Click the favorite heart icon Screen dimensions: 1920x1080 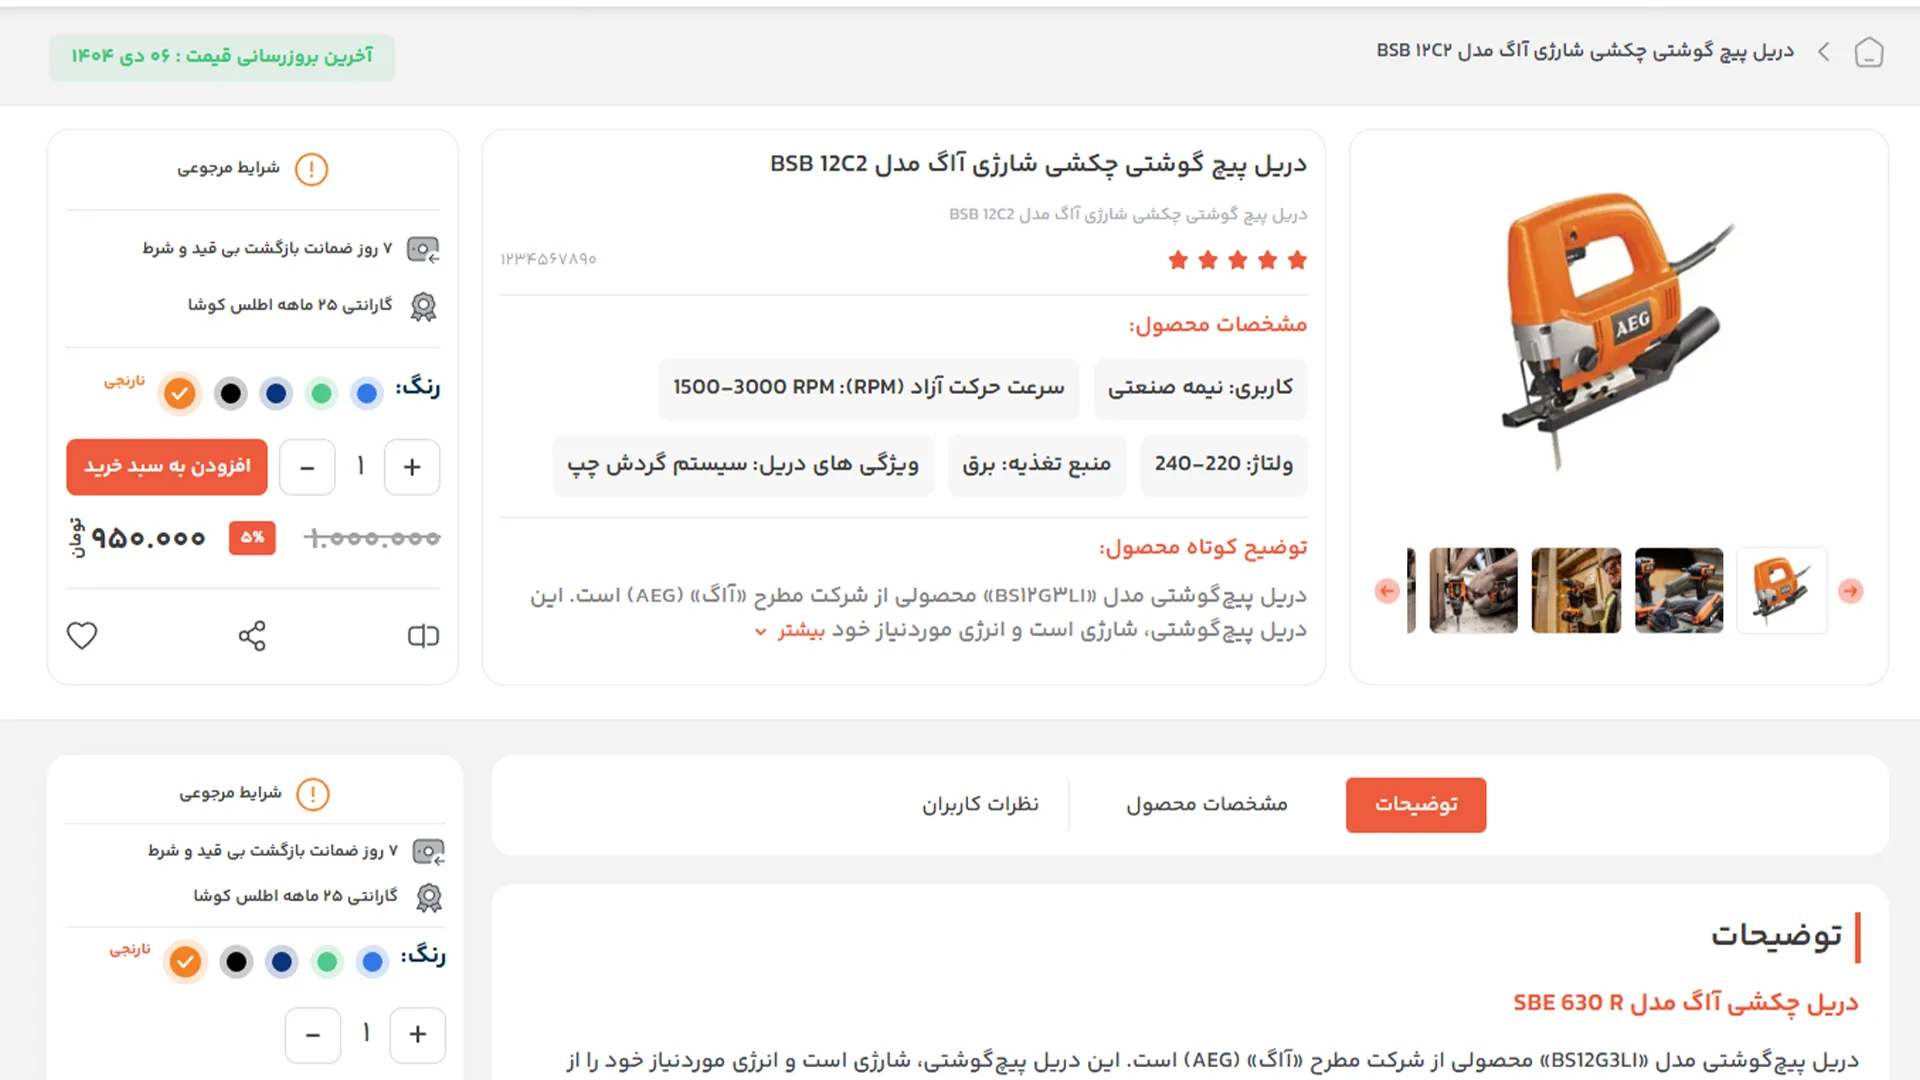tap(82, 635)
